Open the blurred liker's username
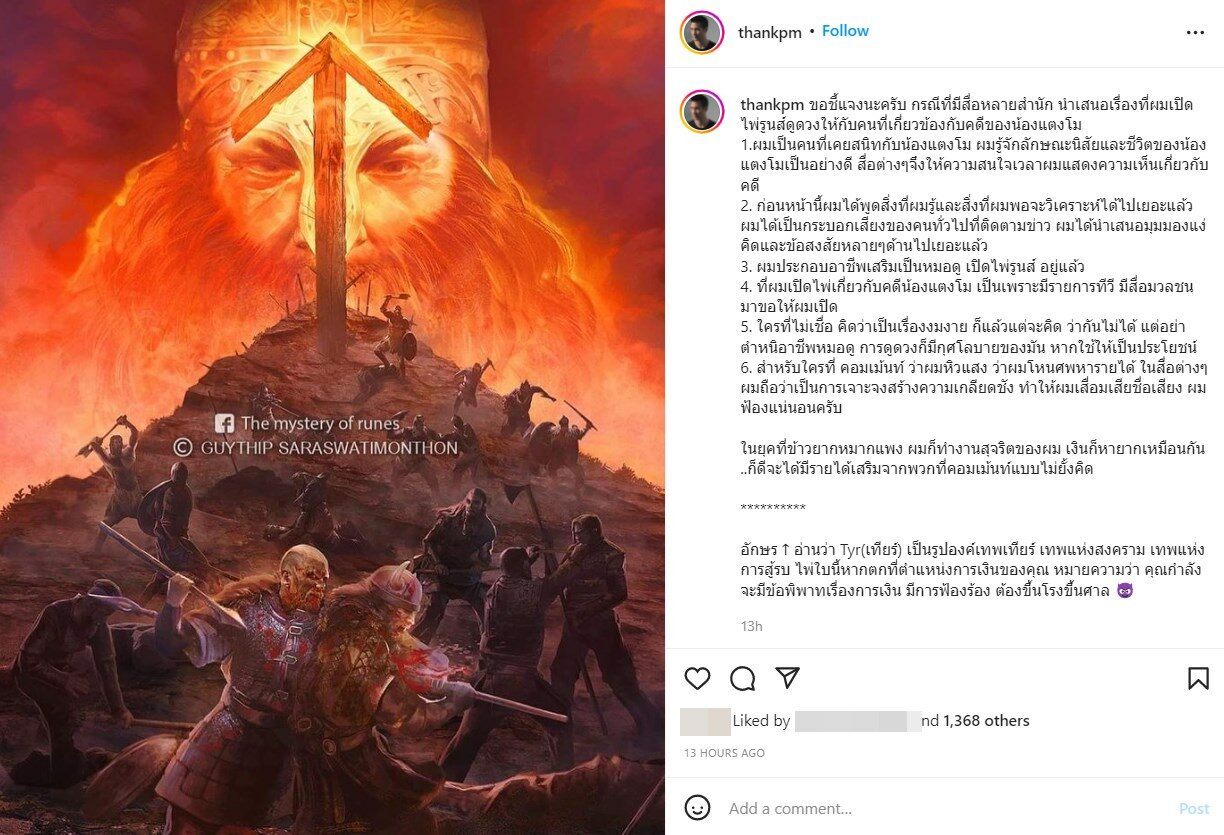Viewport: 1224px width, 835px height. (858, 721)
